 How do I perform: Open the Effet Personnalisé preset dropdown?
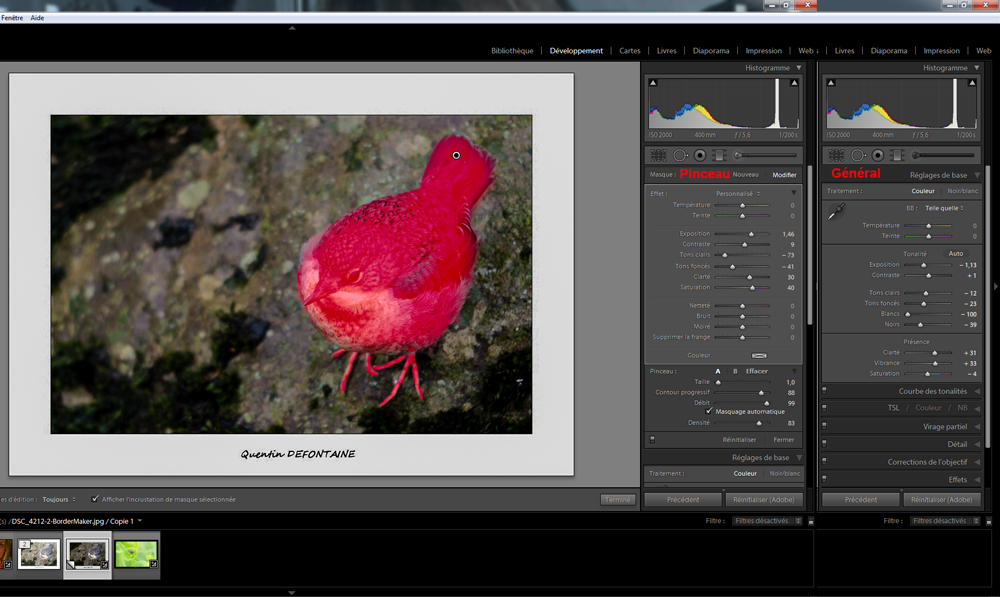click(x=738, y=193)
